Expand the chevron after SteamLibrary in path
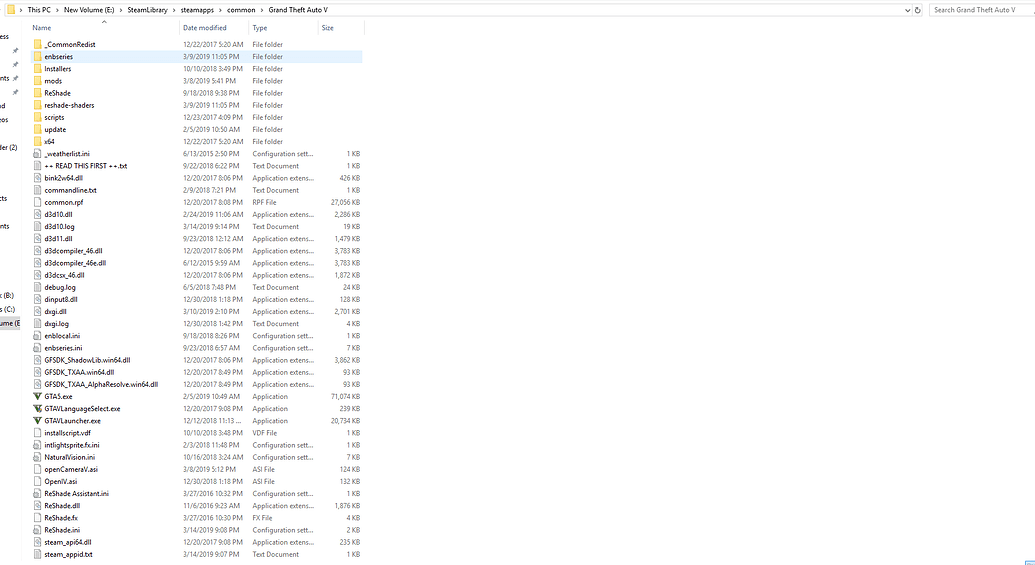The width and height of the screenshot is (1035, 565). pyautogui.click(x=174, y=10)
